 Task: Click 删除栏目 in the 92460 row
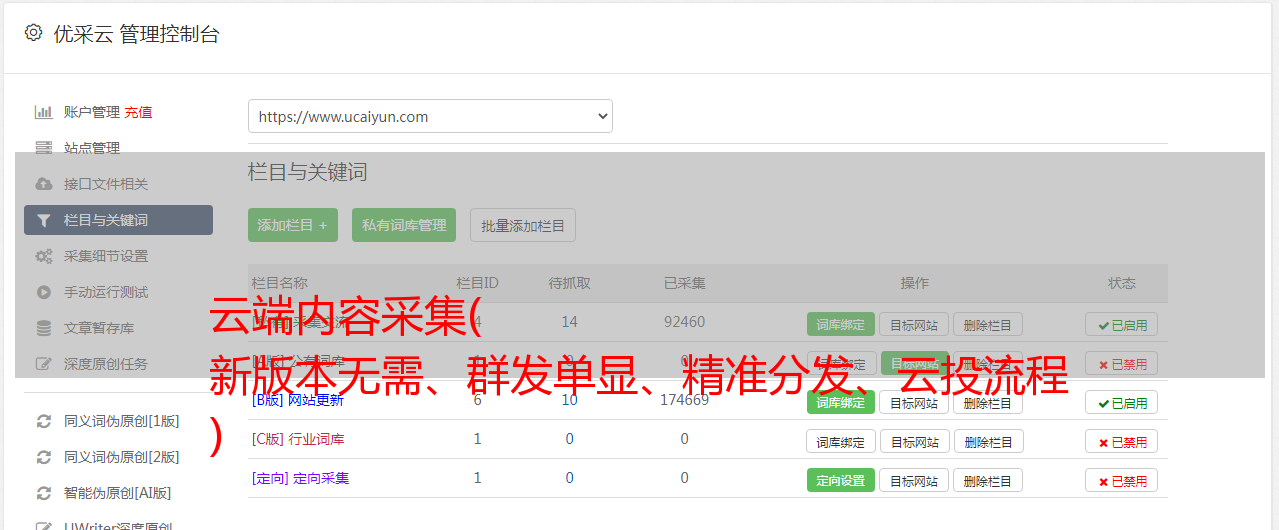tap(988, 324)
